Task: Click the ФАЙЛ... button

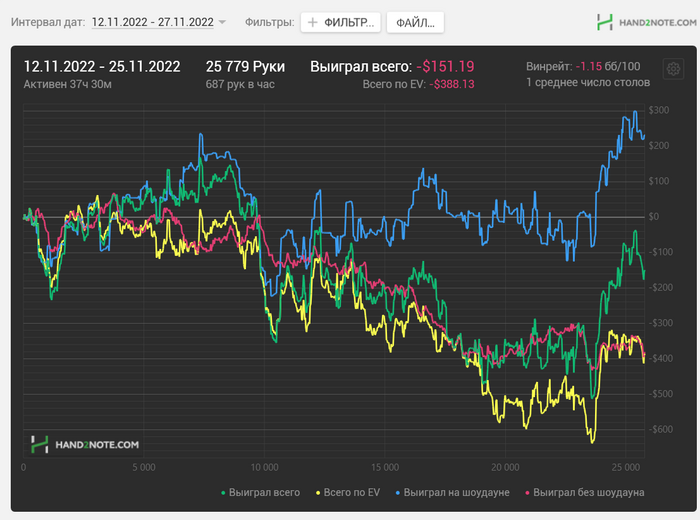Action: point(415,22)
